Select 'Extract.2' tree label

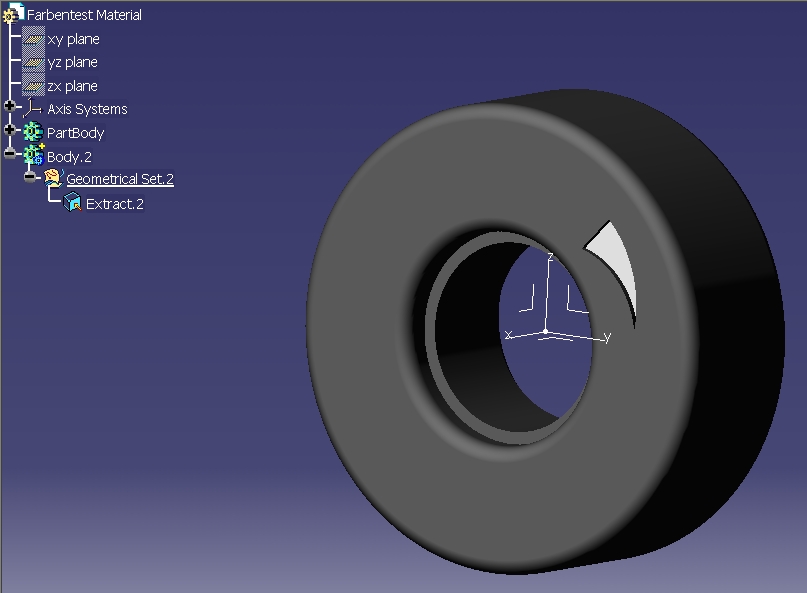point(115,204)
